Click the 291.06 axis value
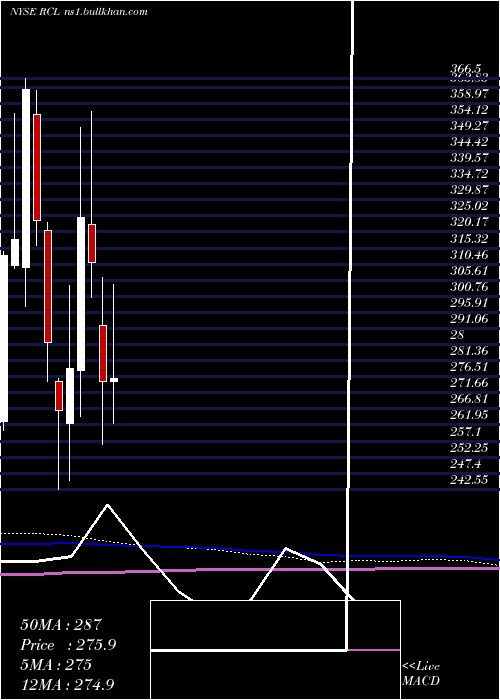Viewport: 500px width, 700px height. (469, 319)
